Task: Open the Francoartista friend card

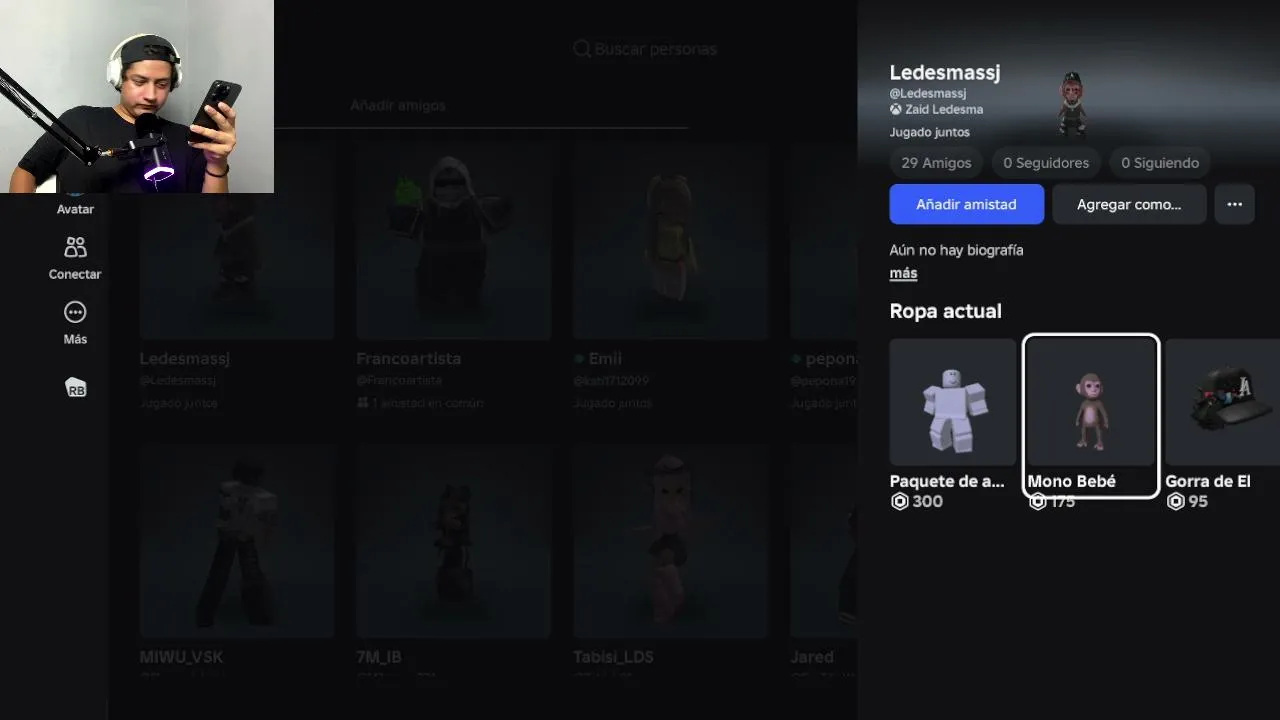Action: [x=453, y=278]
